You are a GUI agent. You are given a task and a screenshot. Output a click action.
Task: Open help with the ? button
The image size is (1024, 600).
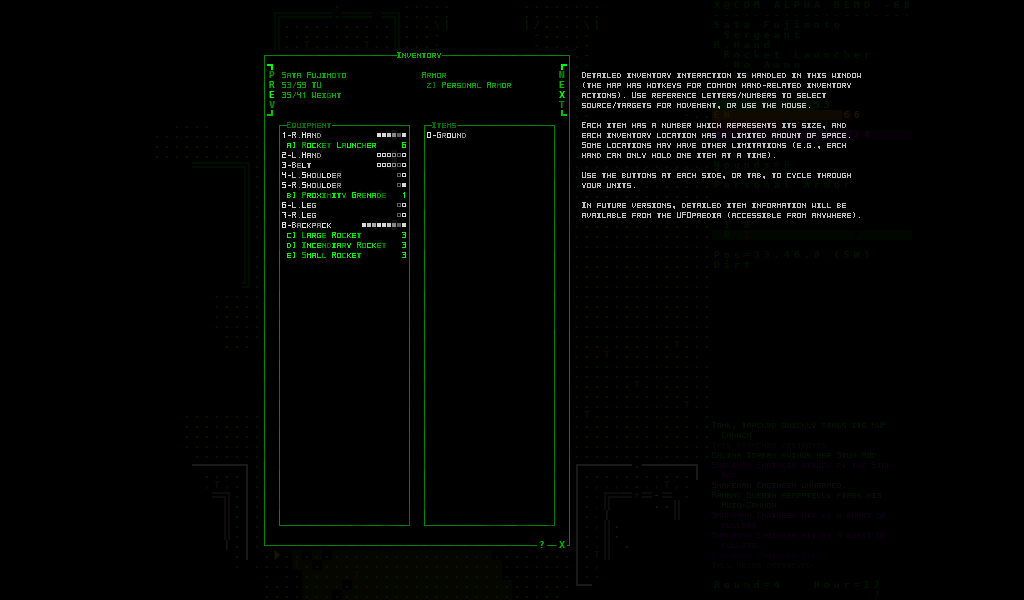[541, 545]
